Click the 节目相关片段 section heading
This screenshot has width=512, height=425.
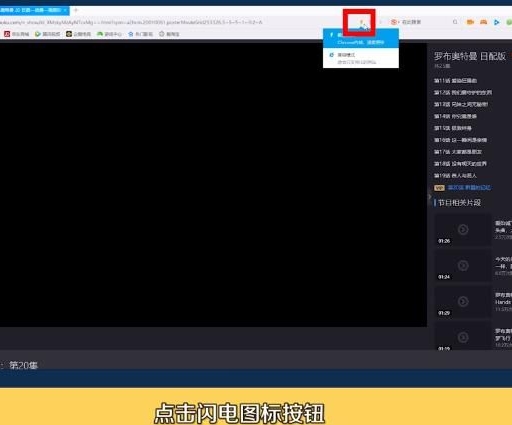click(459, 203)
